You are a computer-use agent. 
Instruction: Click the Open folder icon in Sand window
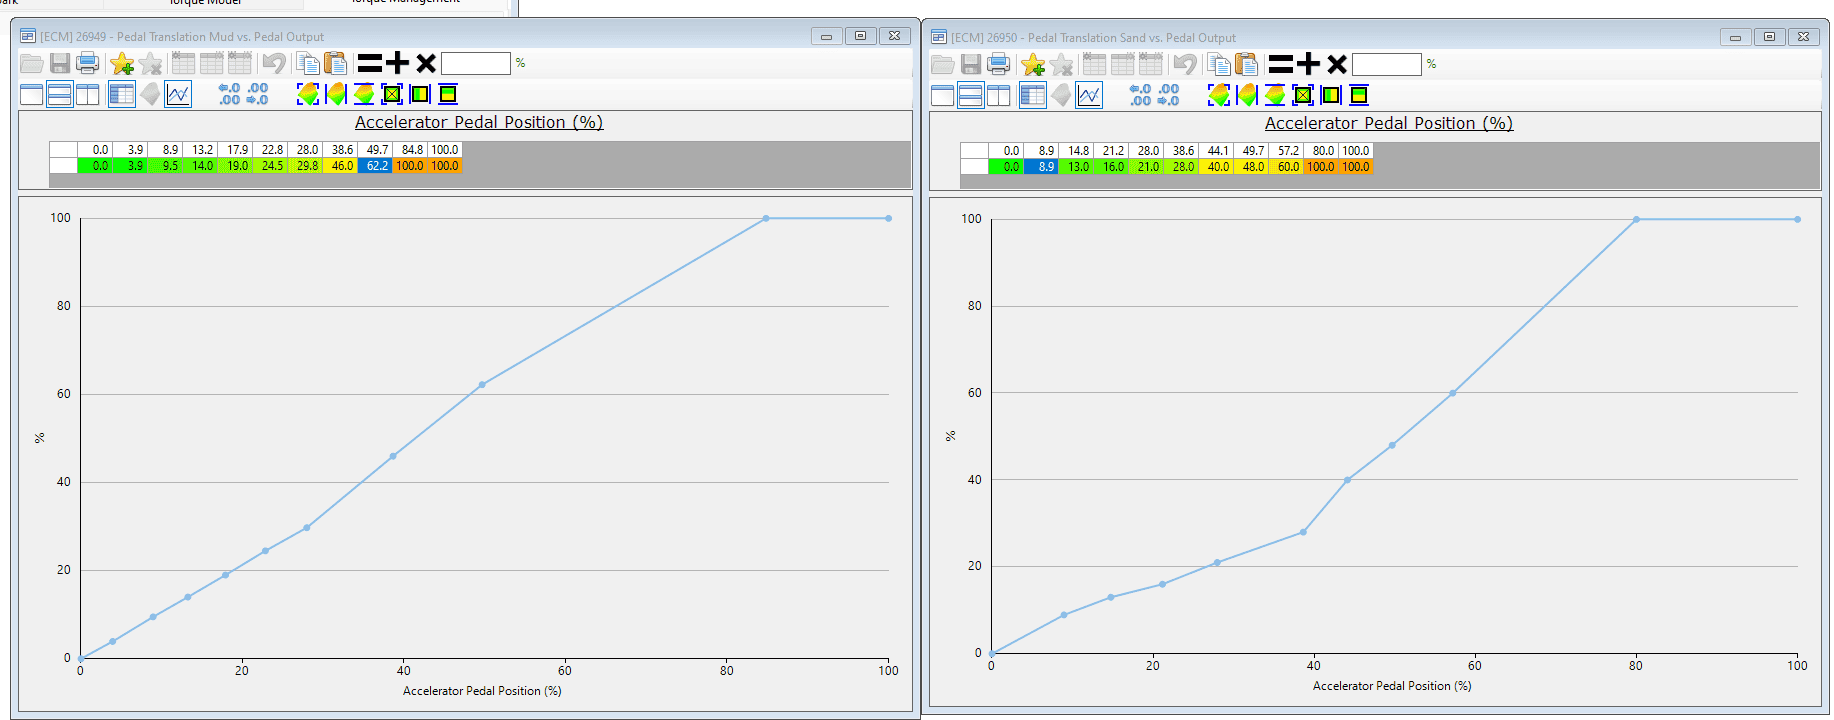943,65
